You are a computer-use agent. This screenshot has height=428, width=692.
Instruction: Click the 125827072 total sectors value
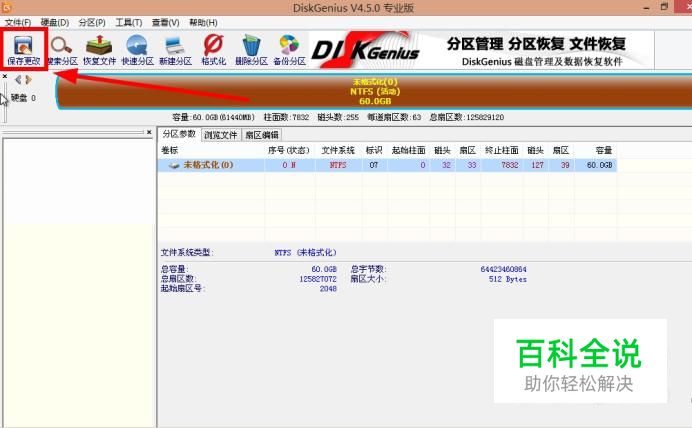pyautogui.click(x=318, y=279)
